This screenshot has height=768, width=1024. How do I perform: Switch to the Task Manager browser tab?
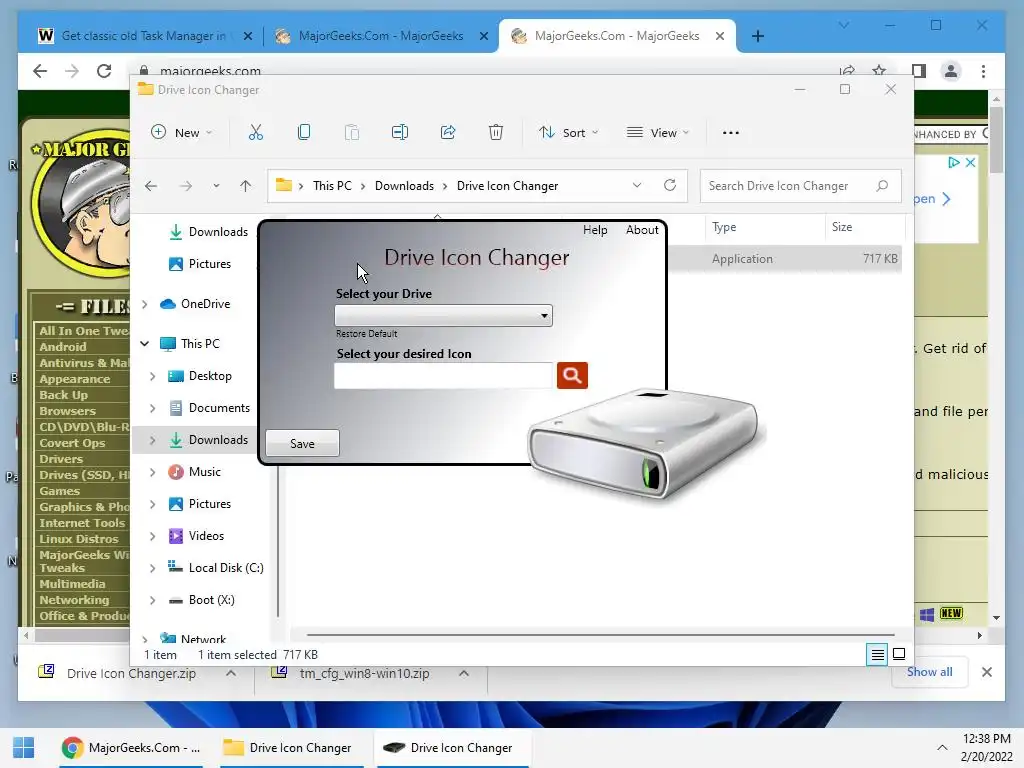pyautogui.click(x=144, y=36)
